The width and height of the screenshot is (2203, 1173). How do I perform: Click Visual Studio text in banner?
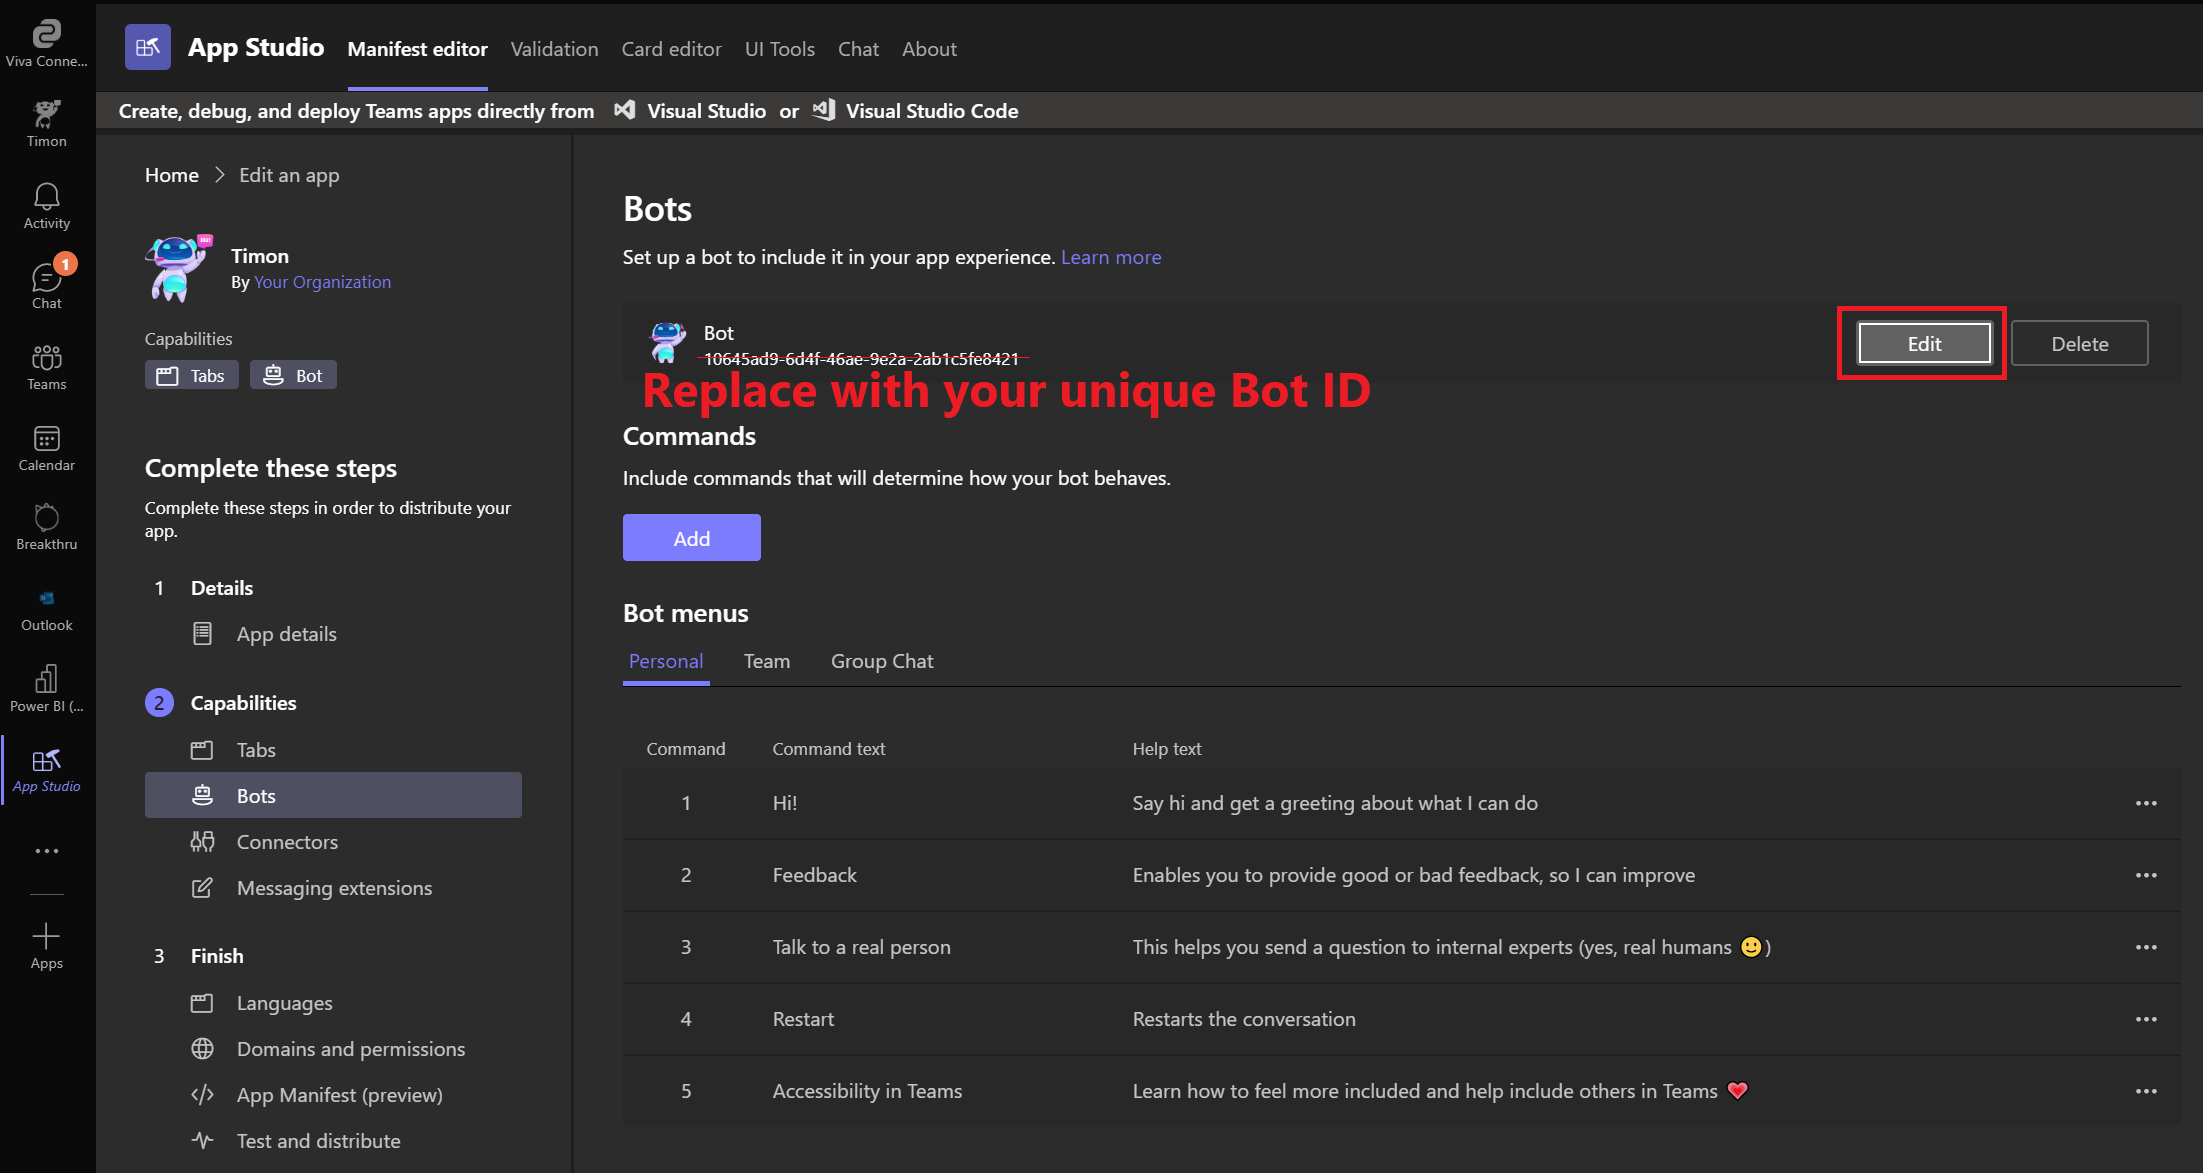click(x=706, y=111)
